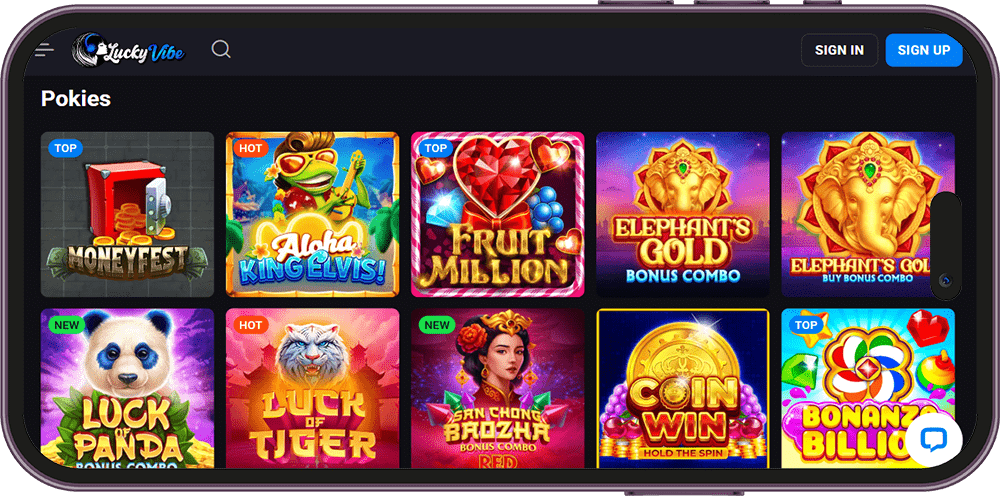Click the Pokies section heading
The image size is (1000, 496).
(76, 98)
